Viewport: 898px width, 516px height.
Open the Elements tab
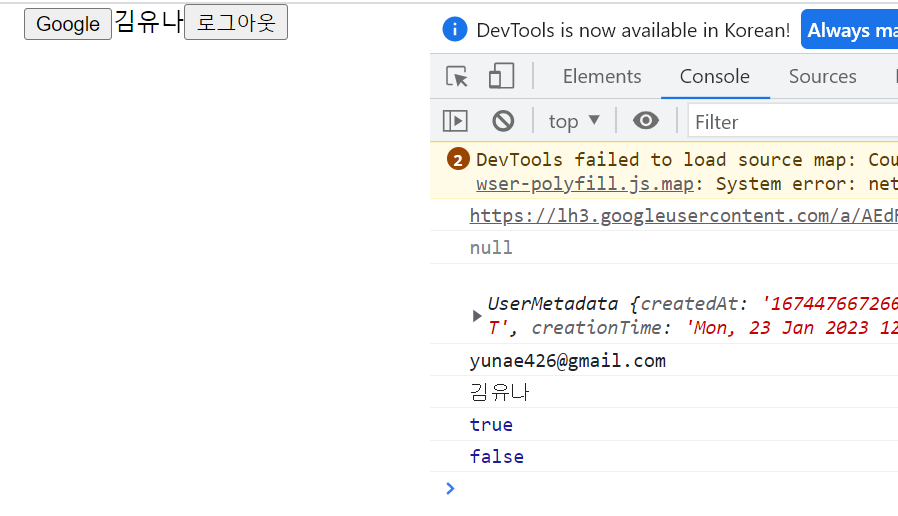[x=602, y=76]
